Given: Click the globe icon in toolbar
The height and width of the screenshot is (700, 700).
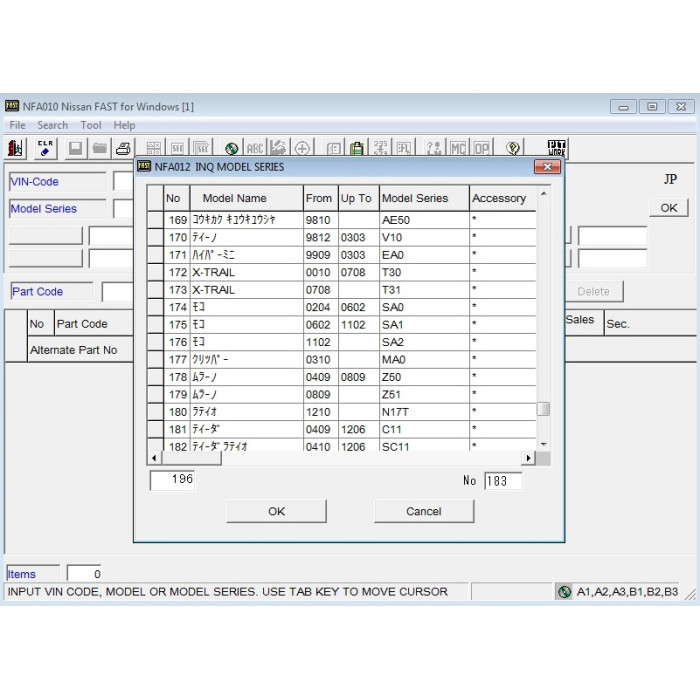Looking at the screenshot, I should [231, 148].
